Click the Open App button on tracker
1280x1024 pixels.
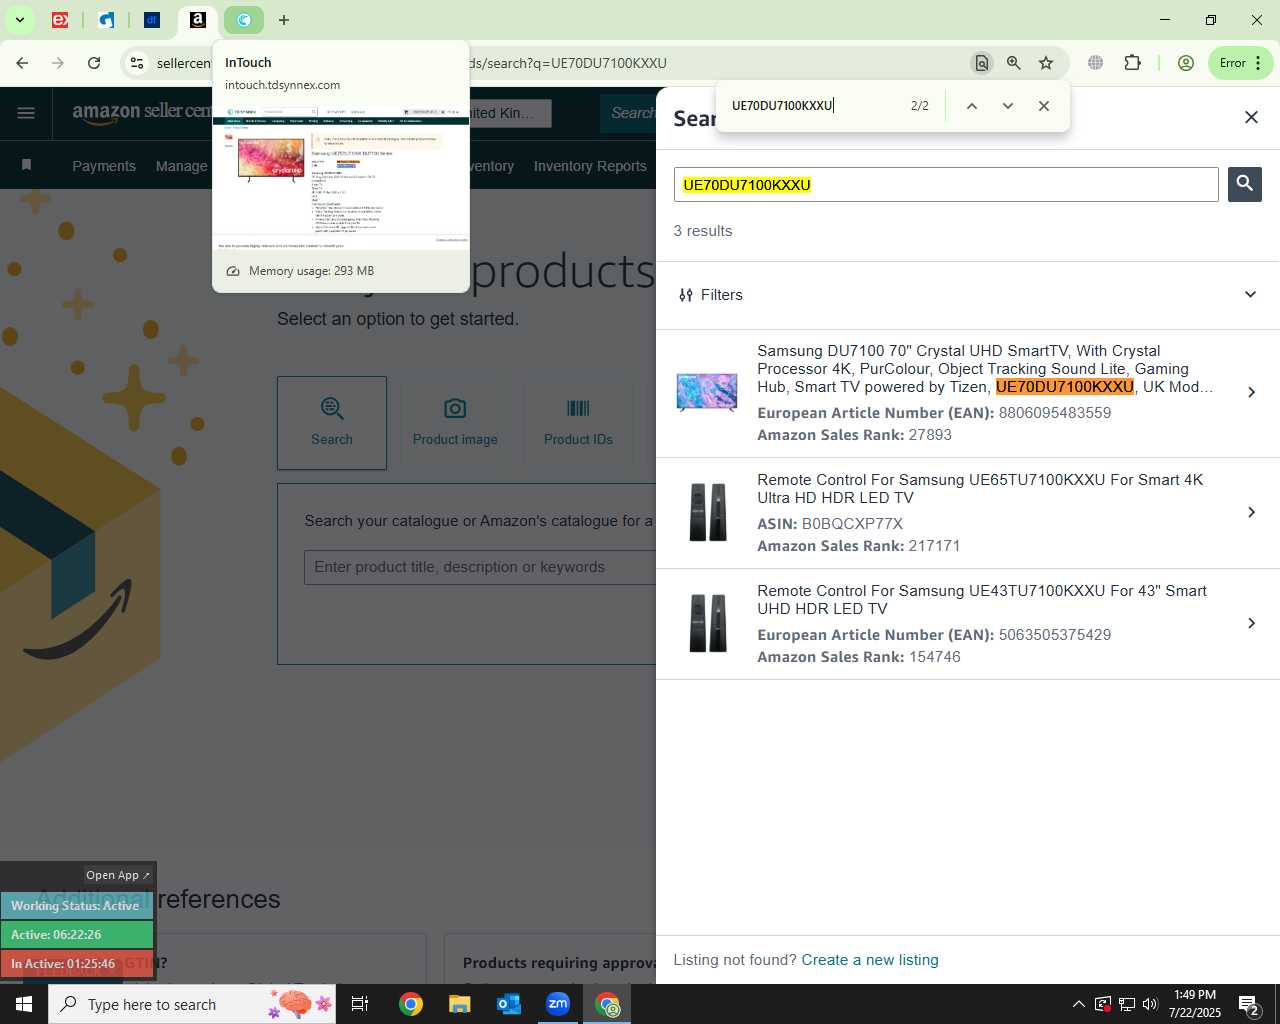pos(117,875)
